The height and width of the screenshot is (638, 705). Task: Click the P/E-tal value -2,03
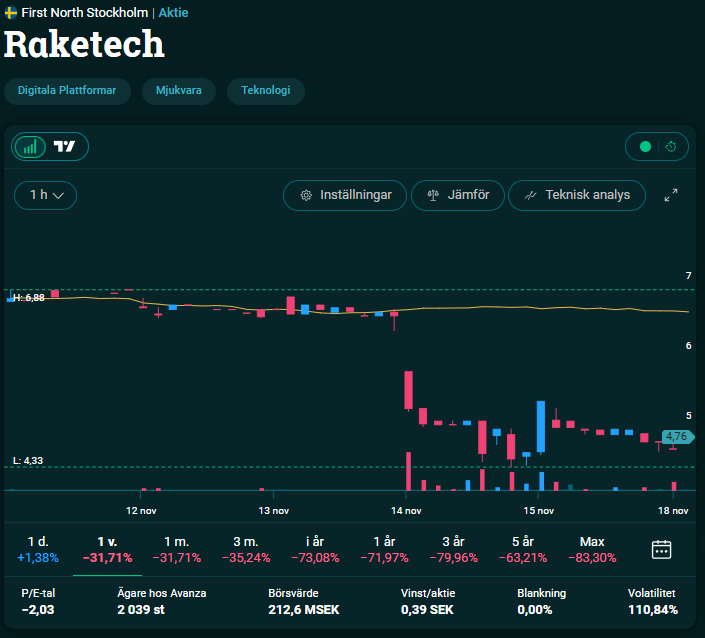pos(38,610)
